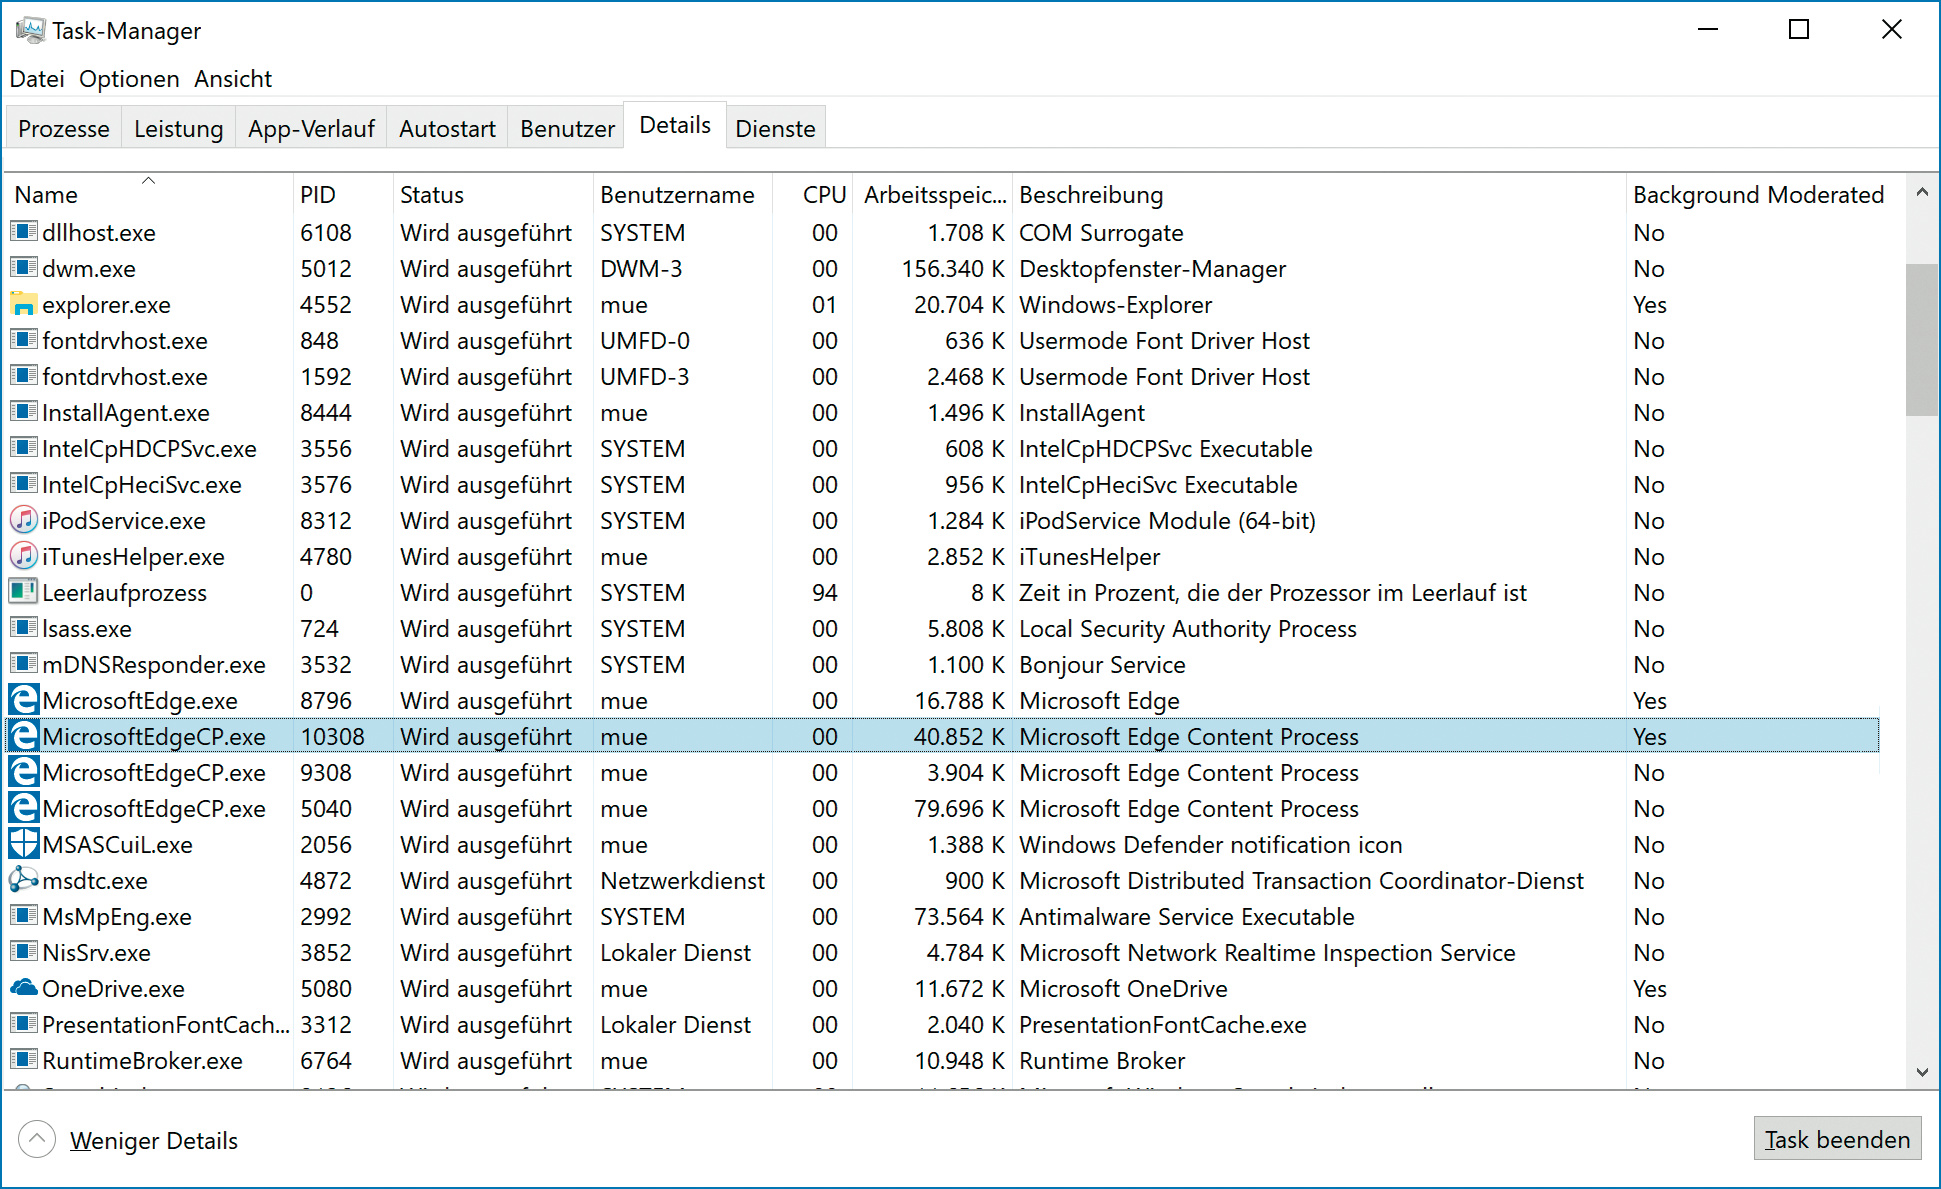Click the Leerlaufprozess icon
The image size is (1941, 1189).
[x=23, y=592]
